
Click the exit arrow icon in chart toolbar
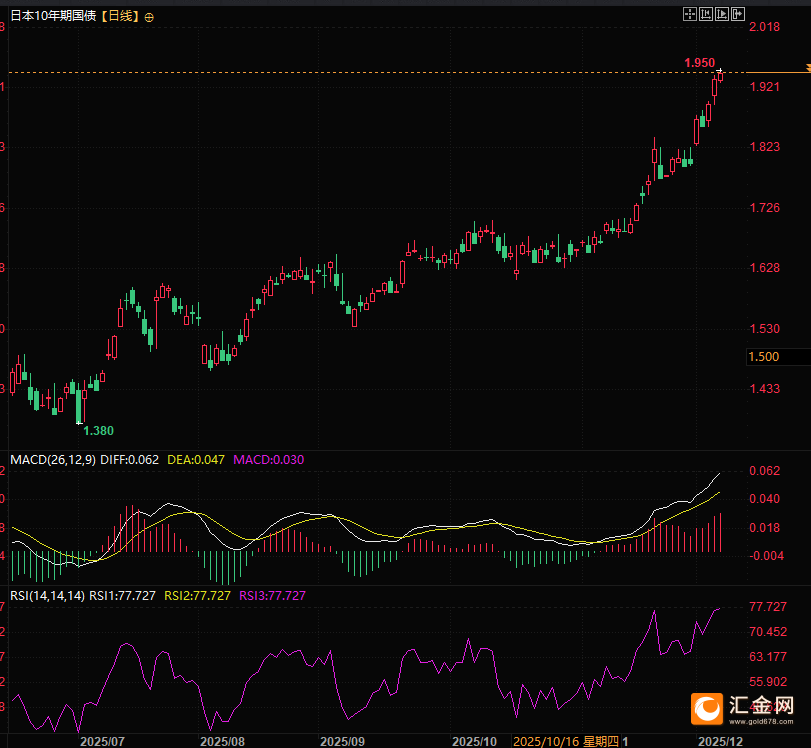pos(738,14)
